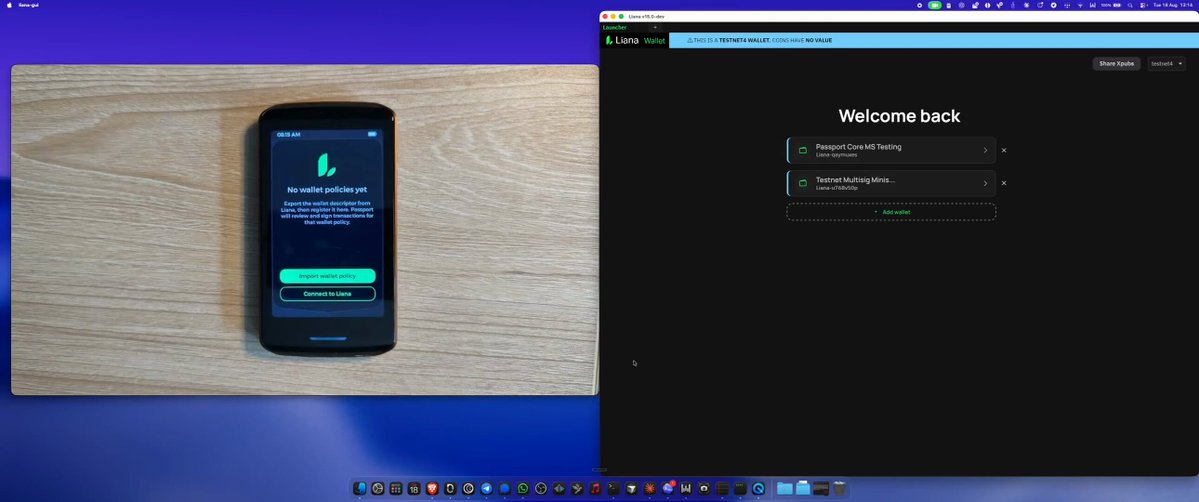Viewport: 1199px width, 502px height.
Task: Open Music app from the Dock
Action: point(595,488)
